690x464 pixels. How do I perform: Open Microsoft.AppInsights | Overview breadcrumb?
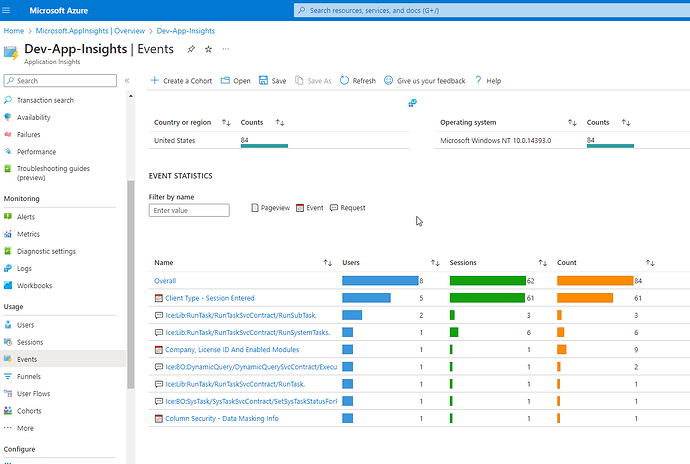point(90,31)
